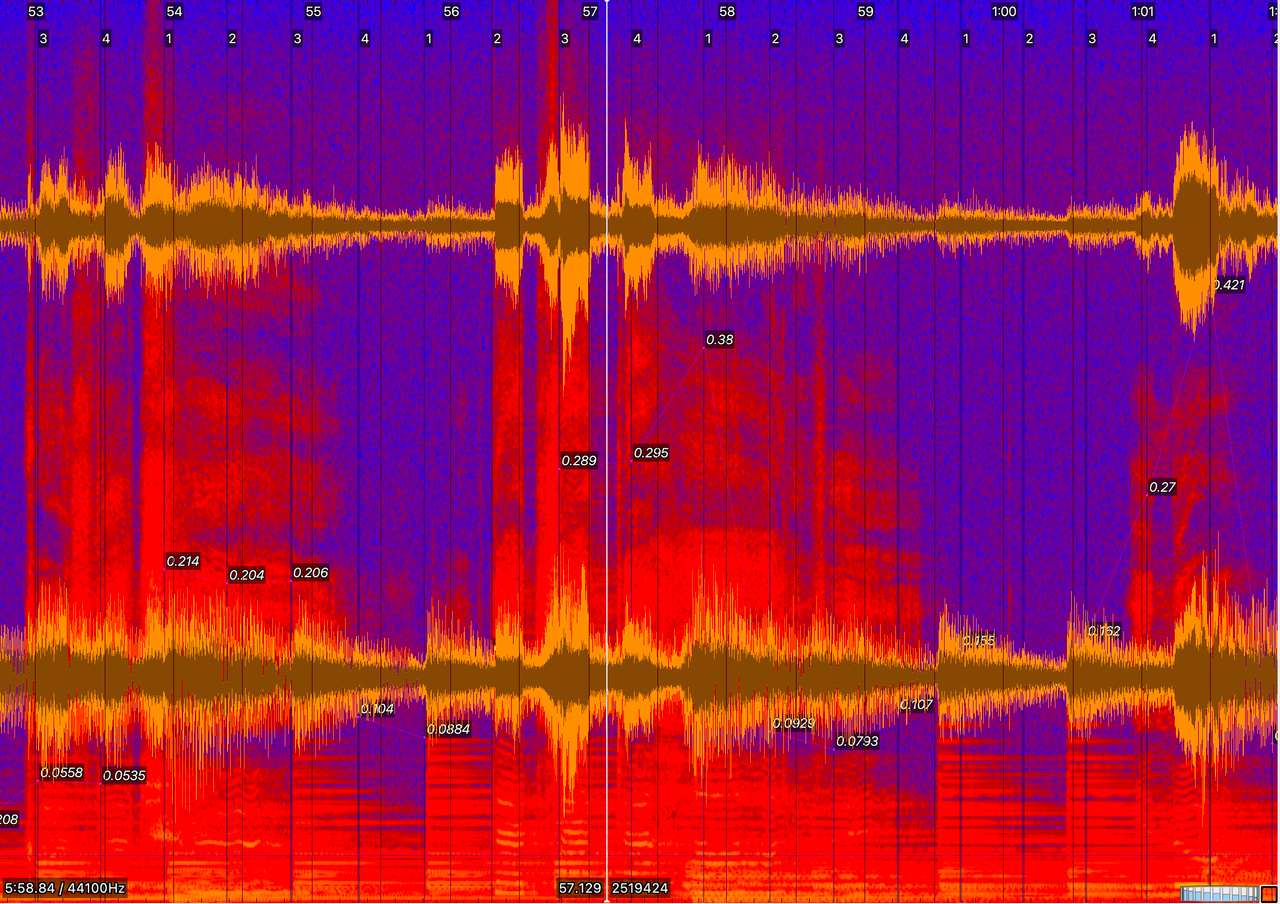Select the 0.204 curve point label
1280x904 pixels.
247,575
